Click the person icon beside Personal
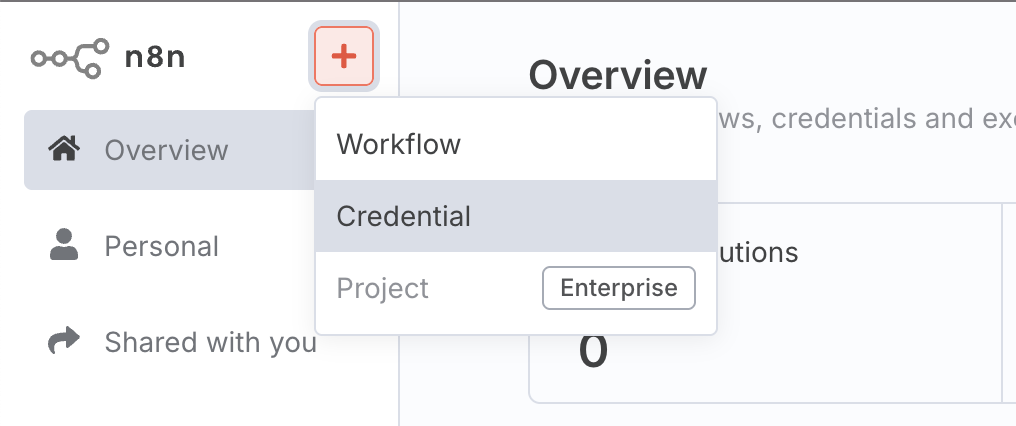1016x426 pixels. tap(64, 246)
